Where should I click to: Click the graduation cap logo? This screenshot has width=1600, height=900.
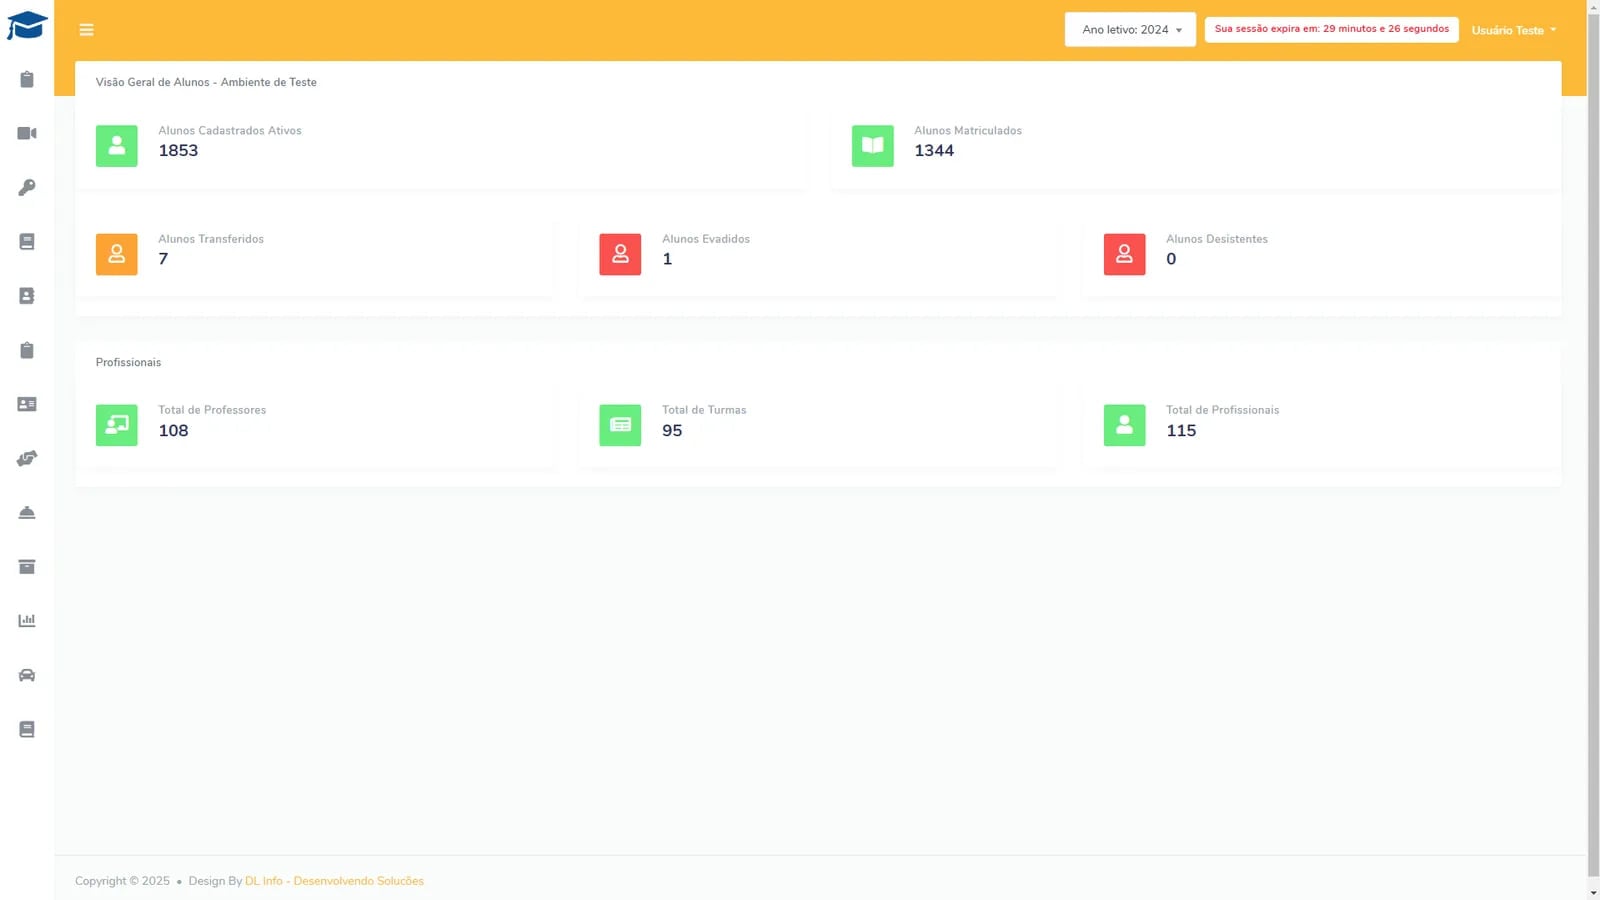pos(27,25)
